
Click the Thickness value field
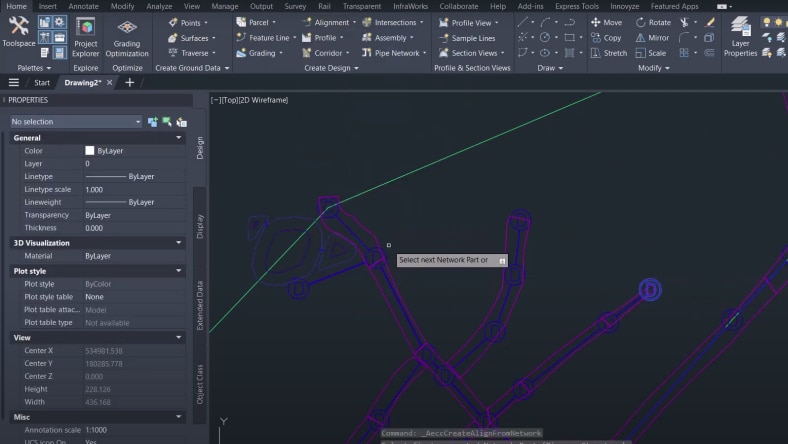134,228
